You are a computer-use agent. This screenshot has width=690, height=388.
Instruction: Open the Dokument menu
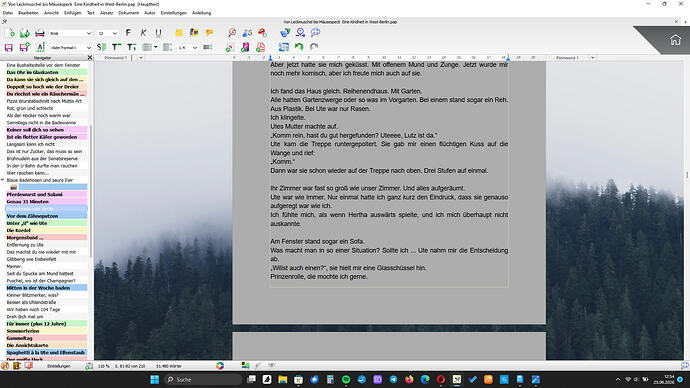[128, 13]
